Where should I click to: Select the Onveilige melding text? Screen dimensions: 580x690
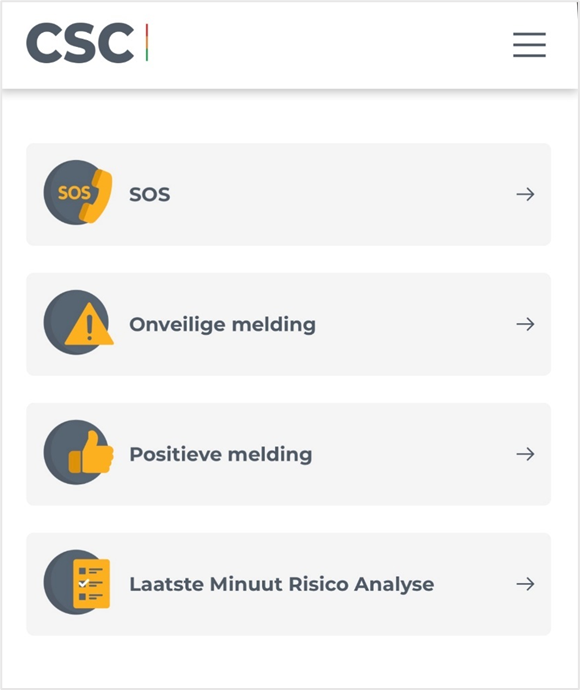coord(222,325)
